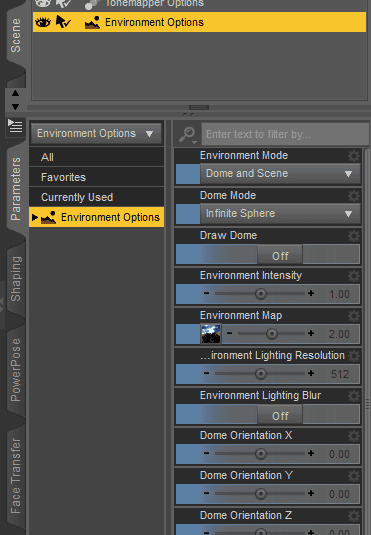Click the Environment Intensity slider handle
The height and width of the screenshot is (535, 371).
tap(261, 294)
